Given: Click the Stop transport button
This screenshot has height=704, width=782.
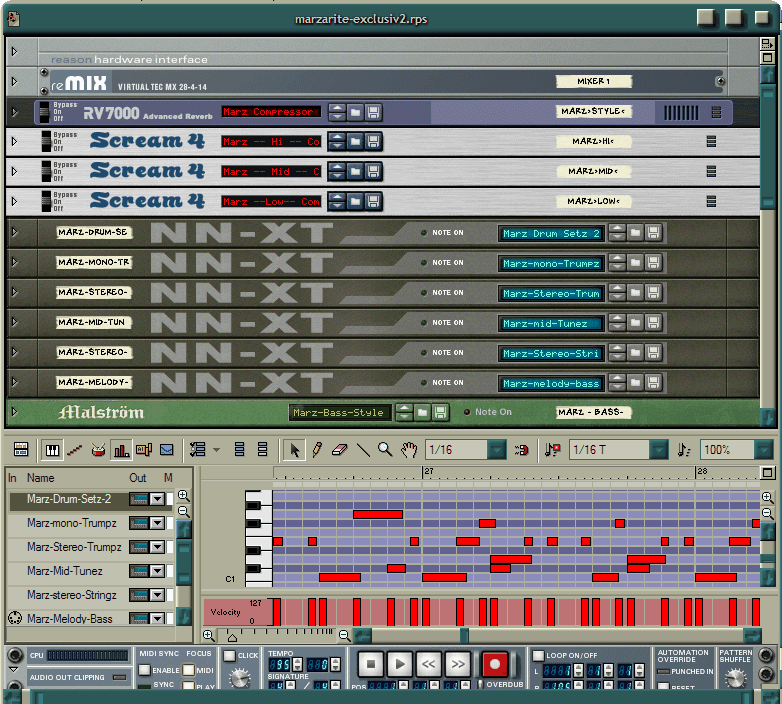Looking at the screenshot, I should tap(371, 664).
